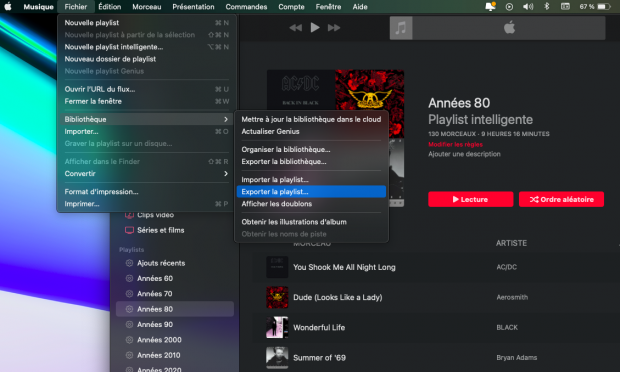Click the previous track rewind button
620x372 pixels.
295,28
